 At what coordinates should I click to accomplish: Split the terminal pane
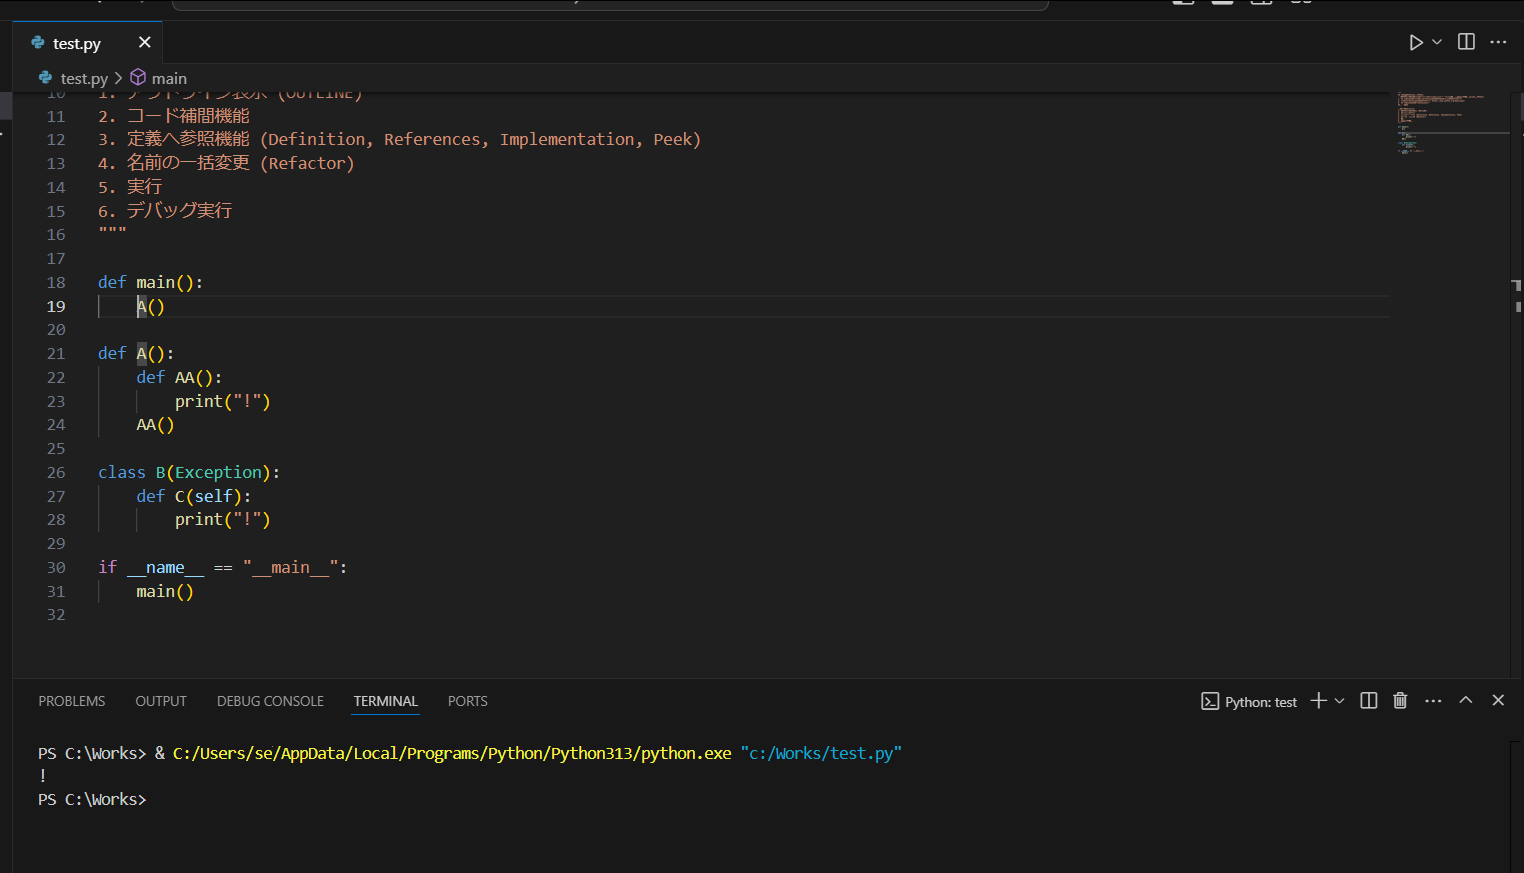coord(1369,701)
